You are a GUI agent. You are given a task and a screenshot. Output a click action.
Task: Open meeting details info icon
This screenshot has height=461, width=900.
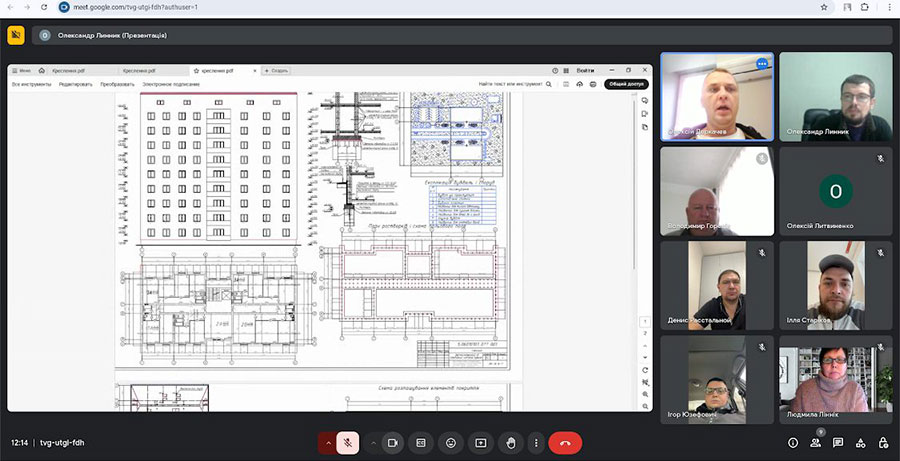click(x=792, y=442)
